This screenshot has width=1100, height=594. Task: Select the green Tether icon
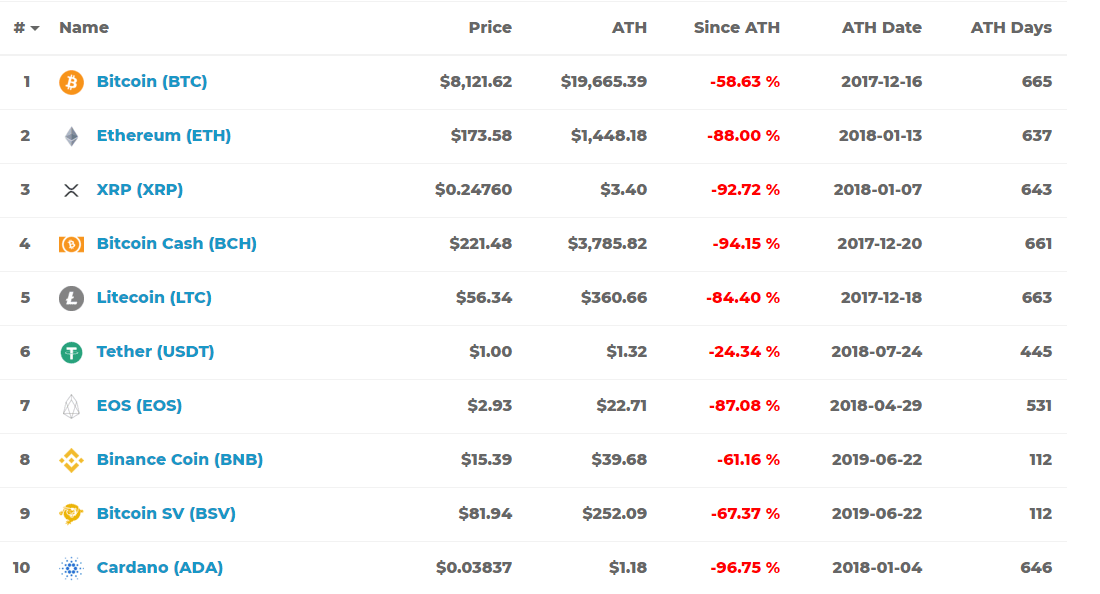(x=70, y=351)
